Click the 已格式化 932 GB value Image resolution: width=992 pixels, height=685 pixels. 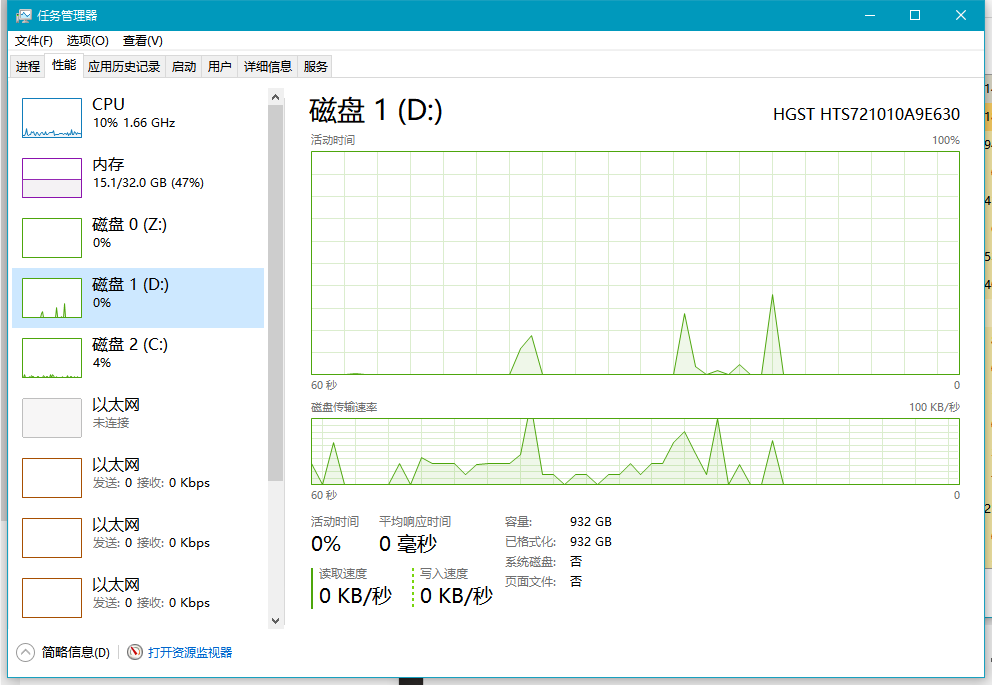pyautogui.click(x=590, y=542)
